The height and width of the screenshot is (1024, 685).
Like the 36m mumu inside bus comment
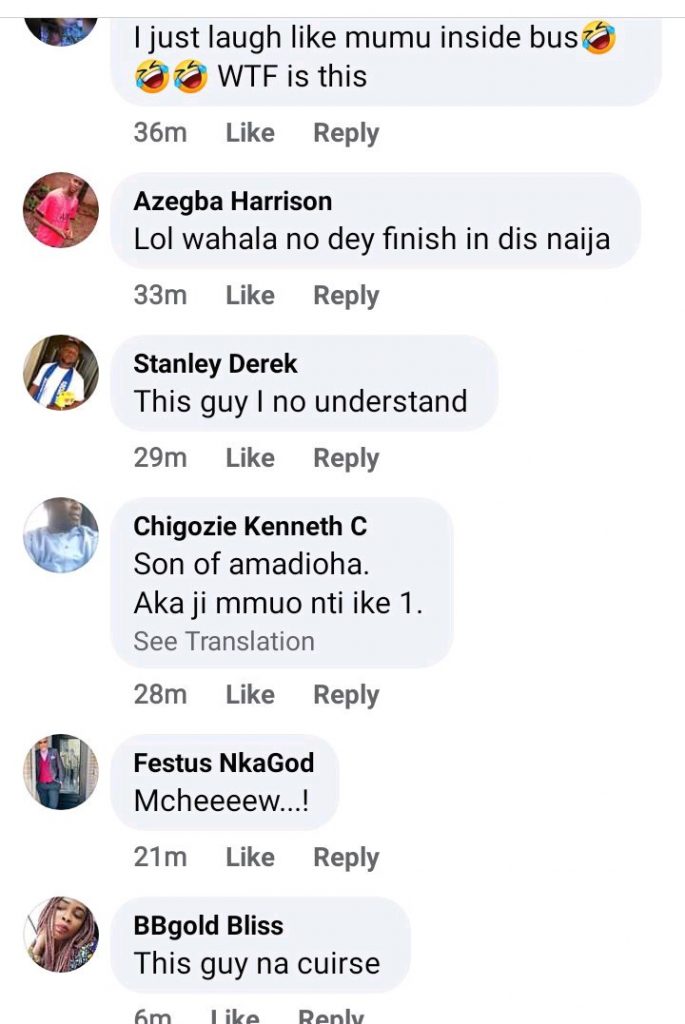(250, 133)
